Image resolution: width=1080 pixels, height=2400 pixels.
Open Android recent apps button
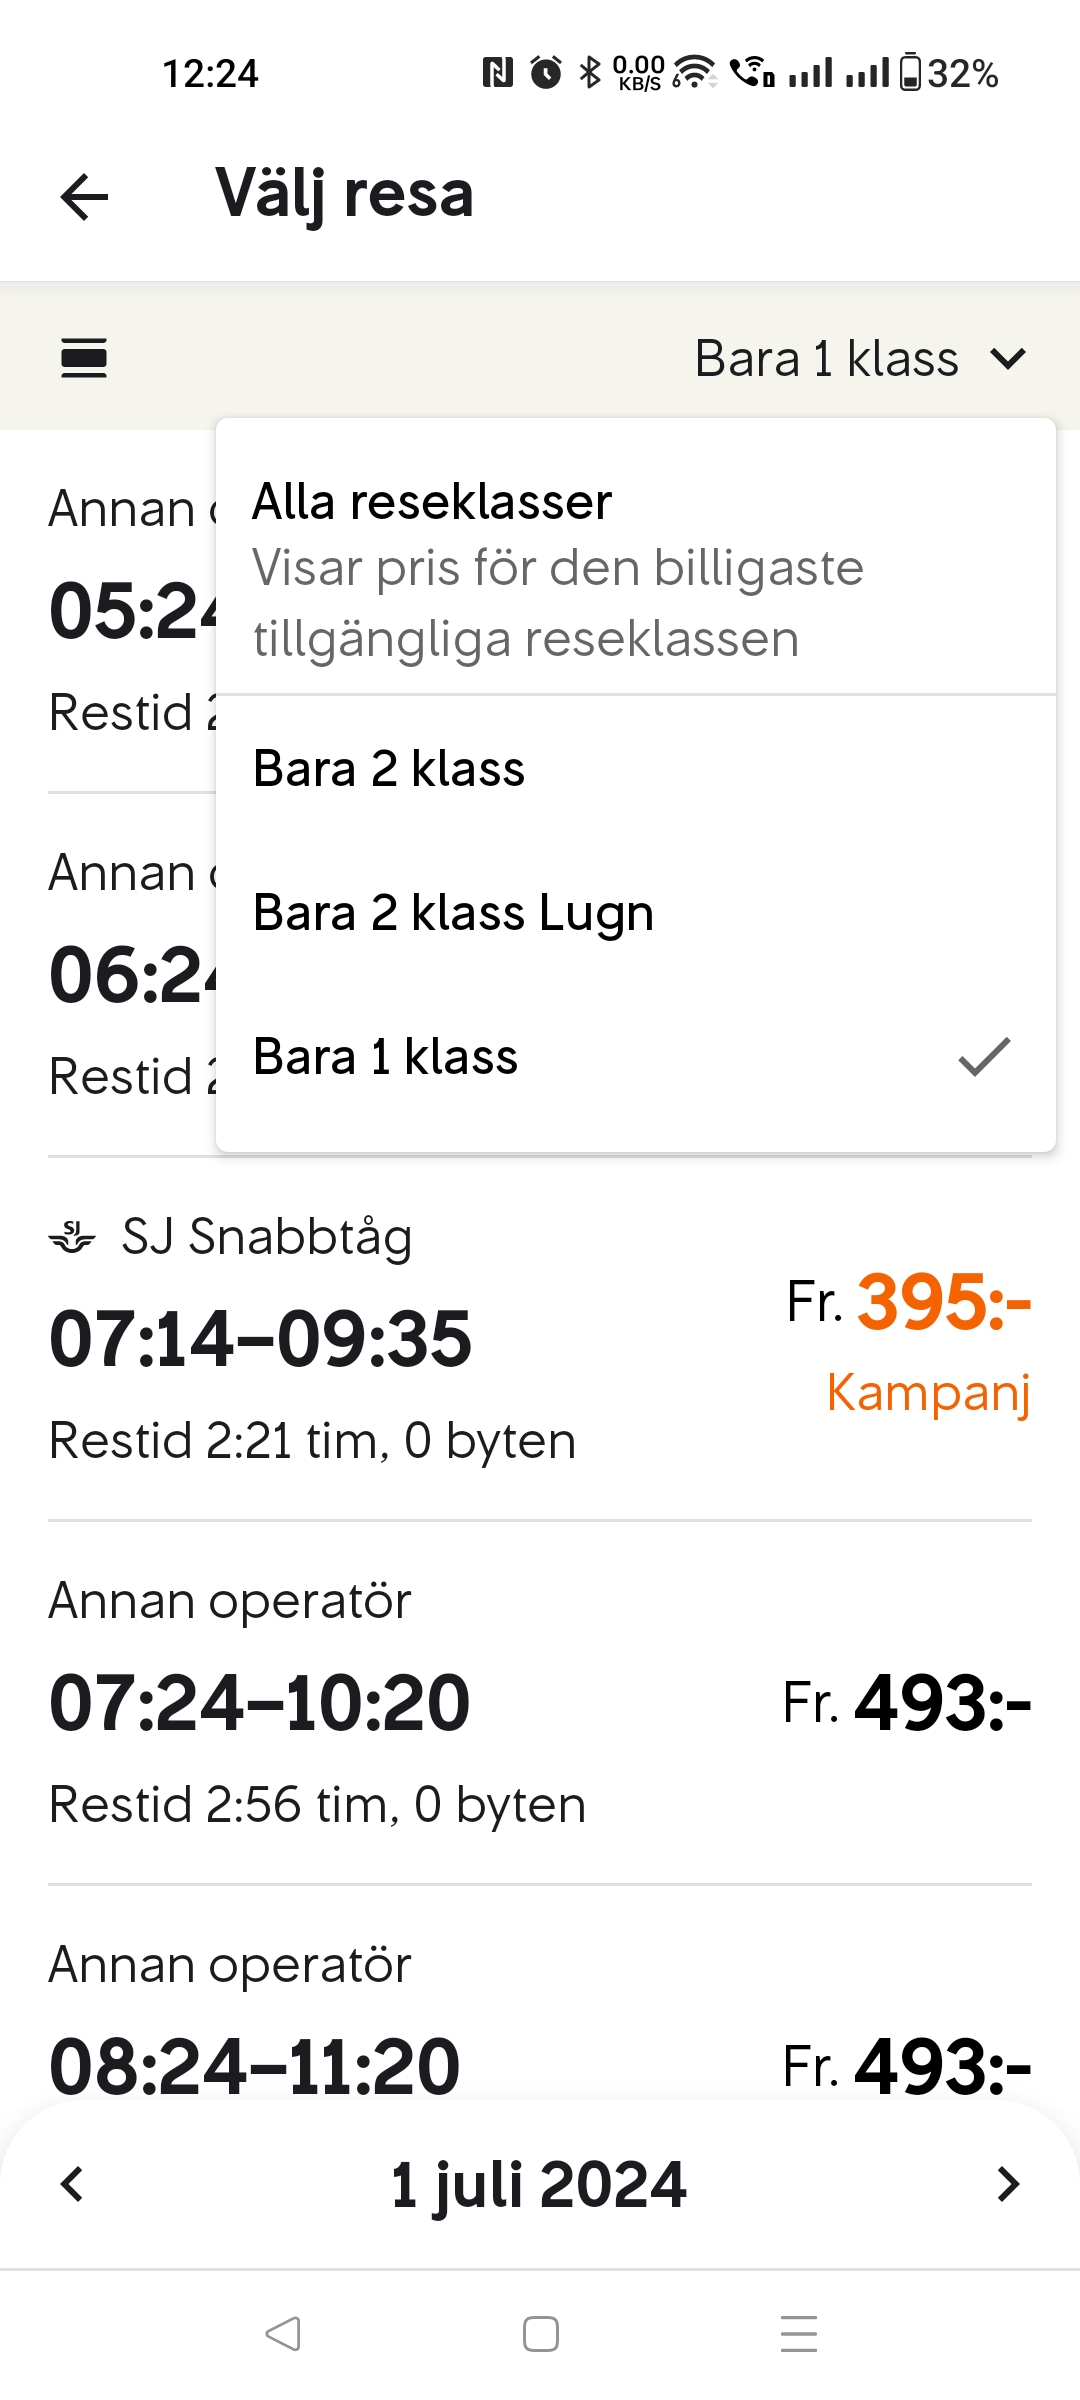tap(798, 2334)
